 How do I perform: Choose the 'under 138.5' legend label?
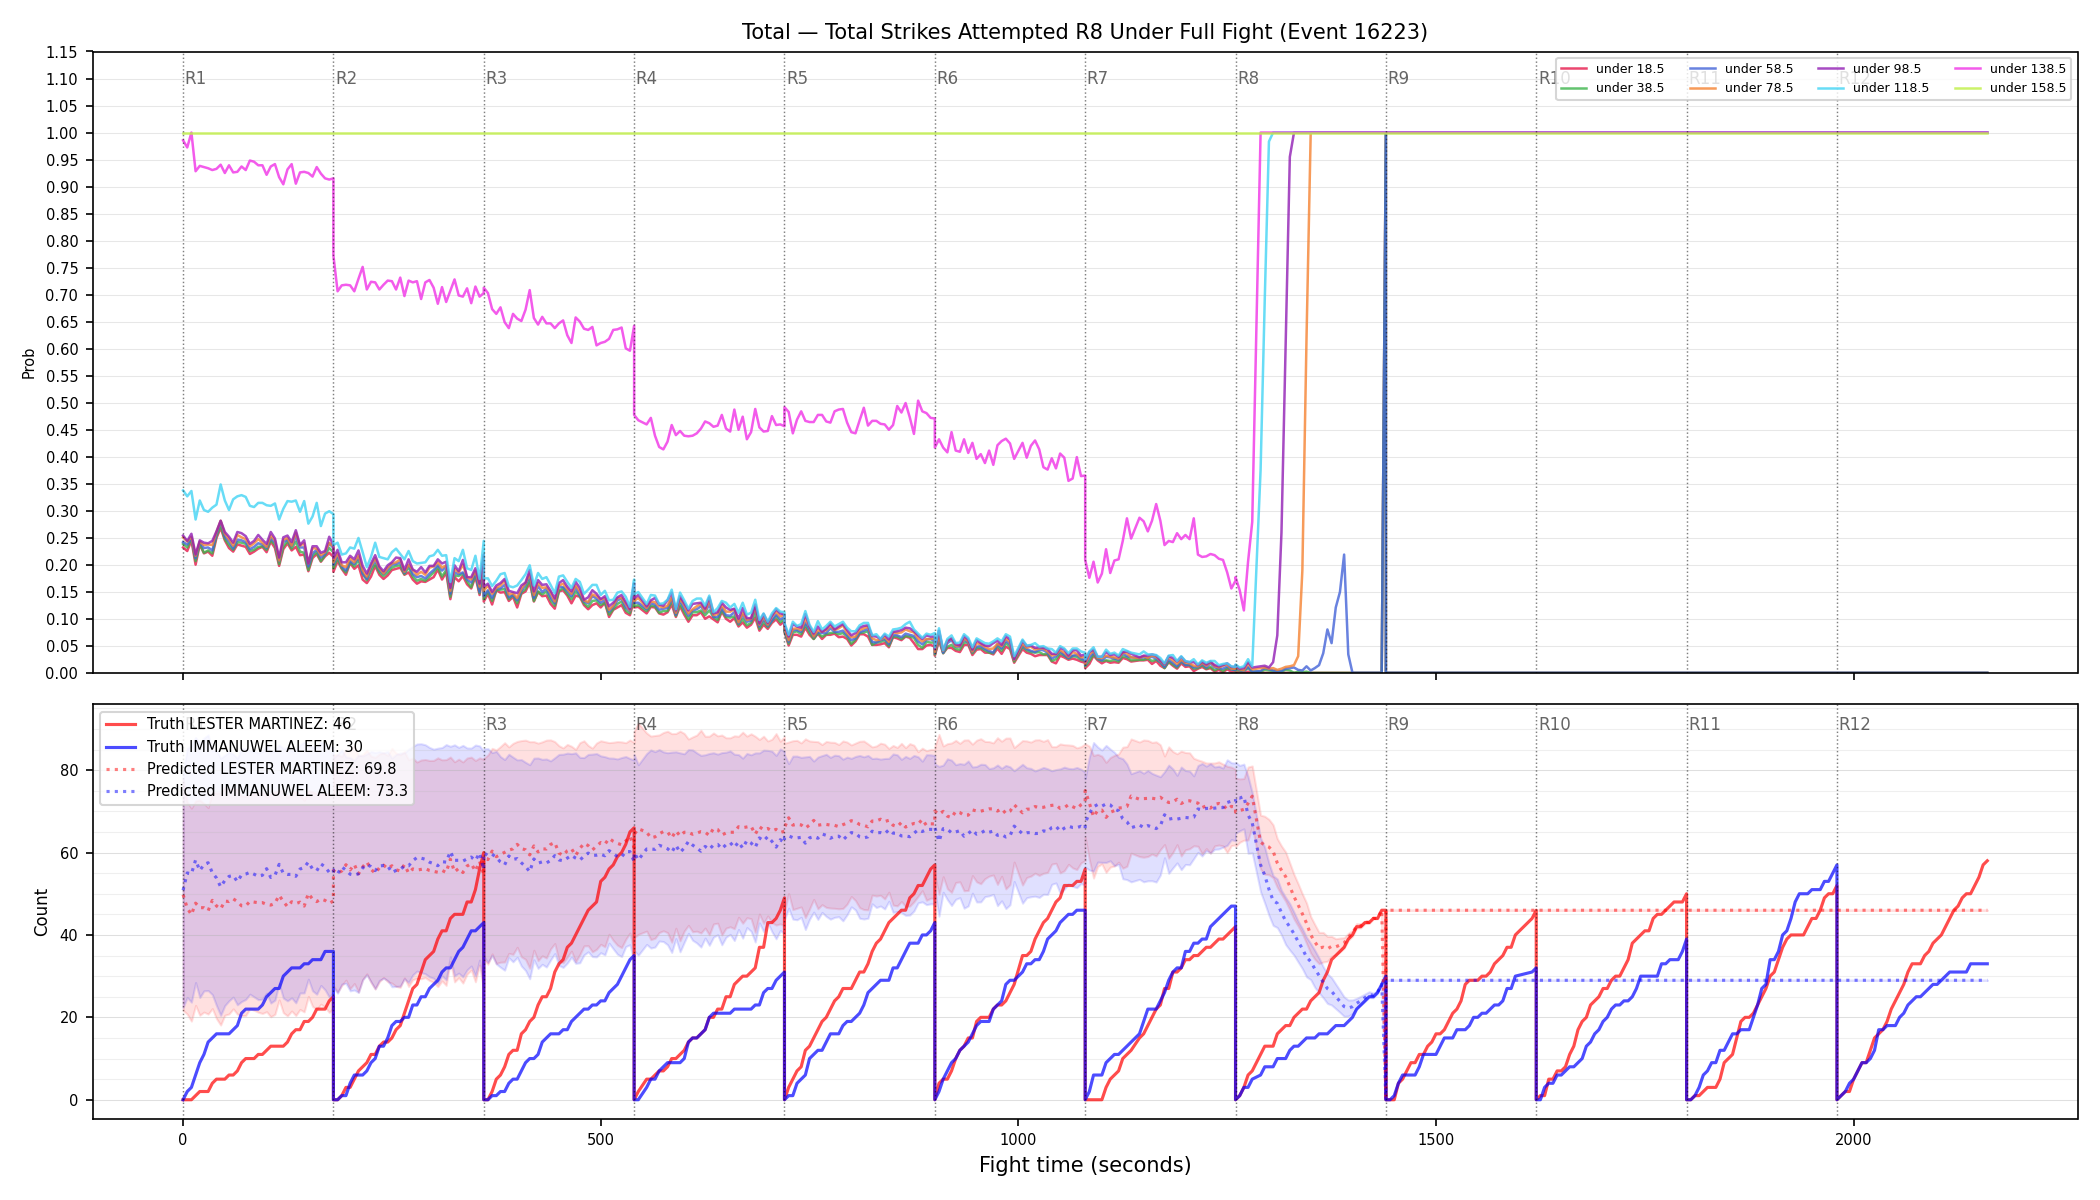click(x=2028, y=69)
